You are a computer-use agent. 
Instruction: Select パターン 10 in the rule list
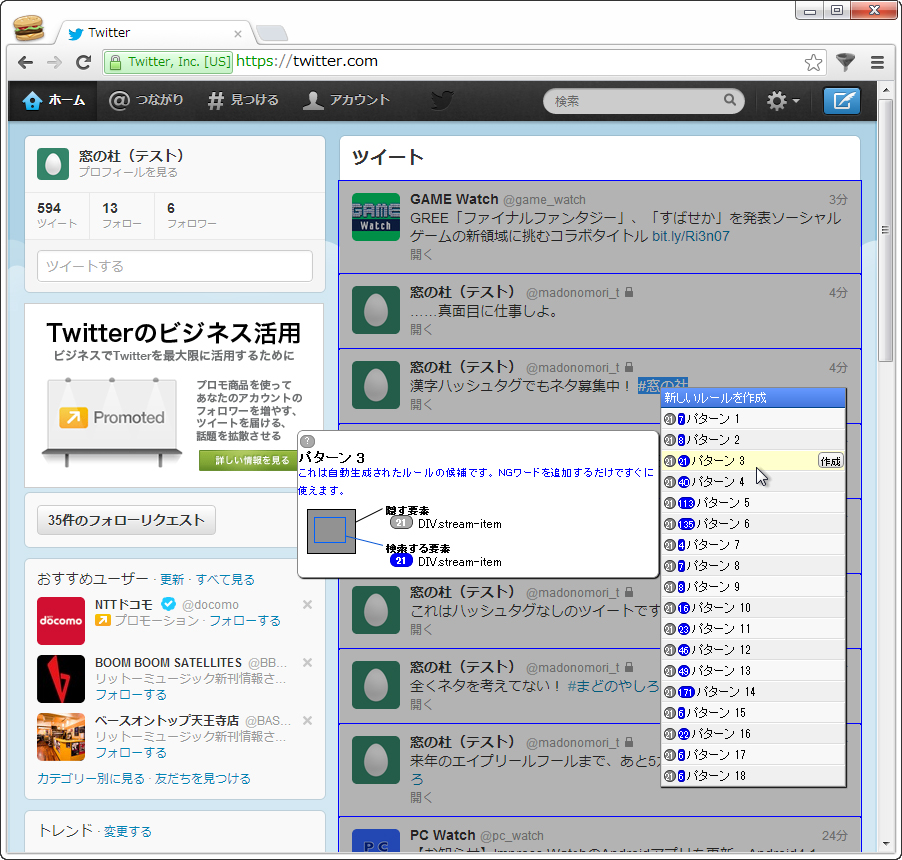click(x=753, y=608)
